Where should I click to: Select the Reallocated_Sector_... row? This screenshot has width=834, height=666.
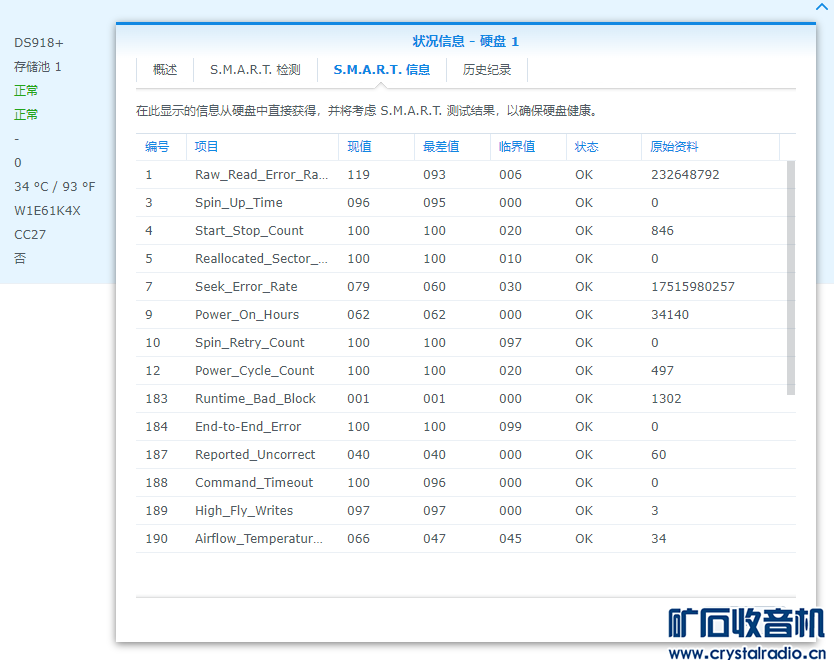[461, 259]
